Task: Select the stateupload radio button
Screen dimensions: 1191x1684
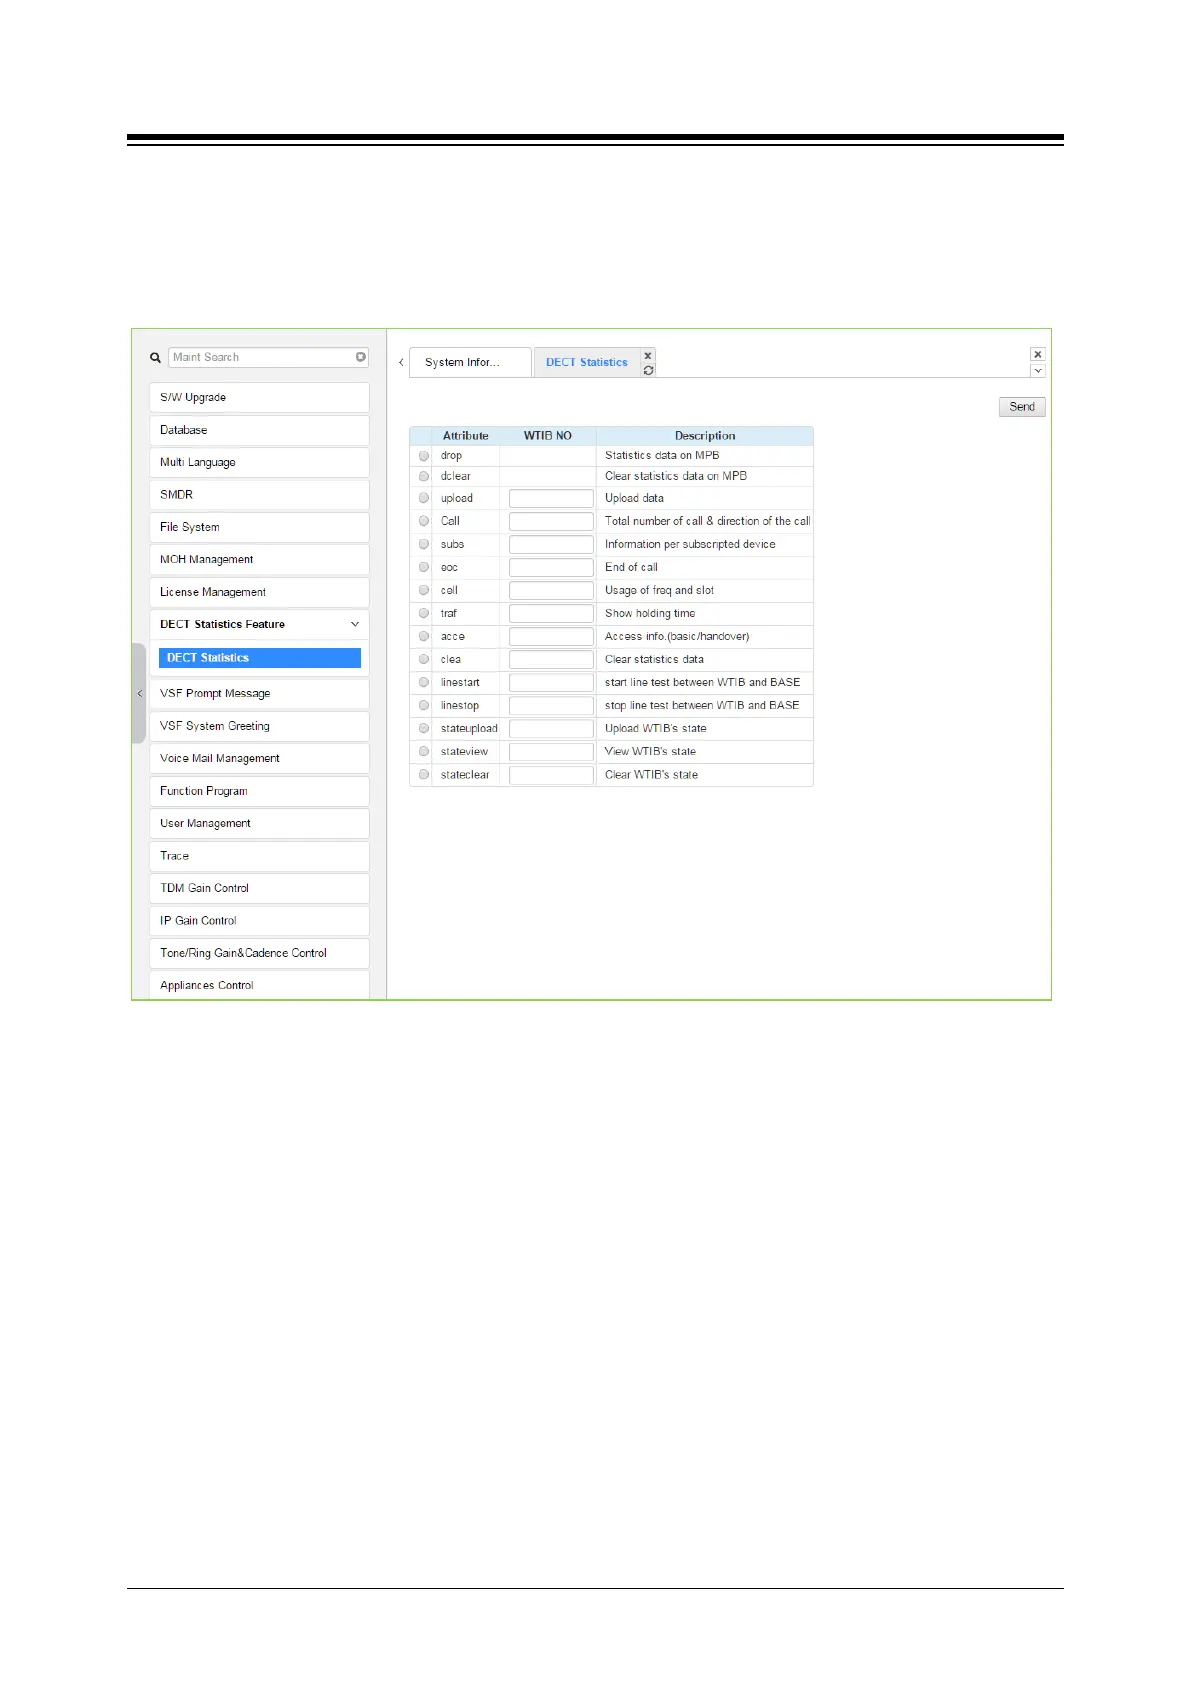Action: click(424, 728)
